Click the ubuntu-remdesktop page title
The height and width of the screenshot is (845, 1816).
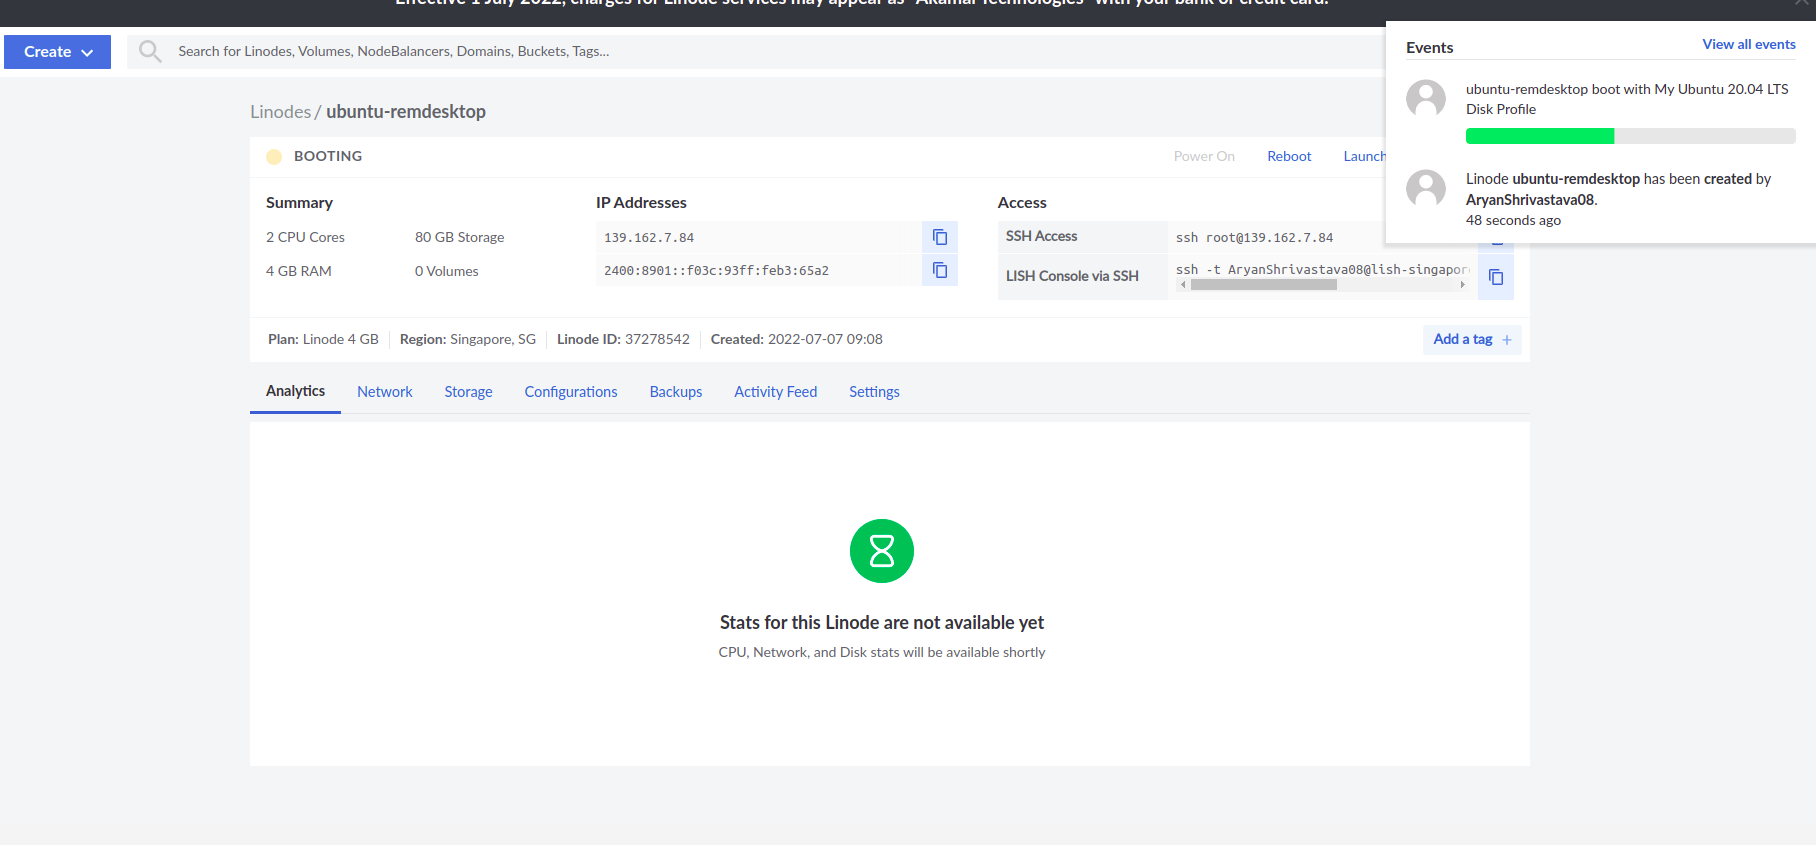(406, 112)
